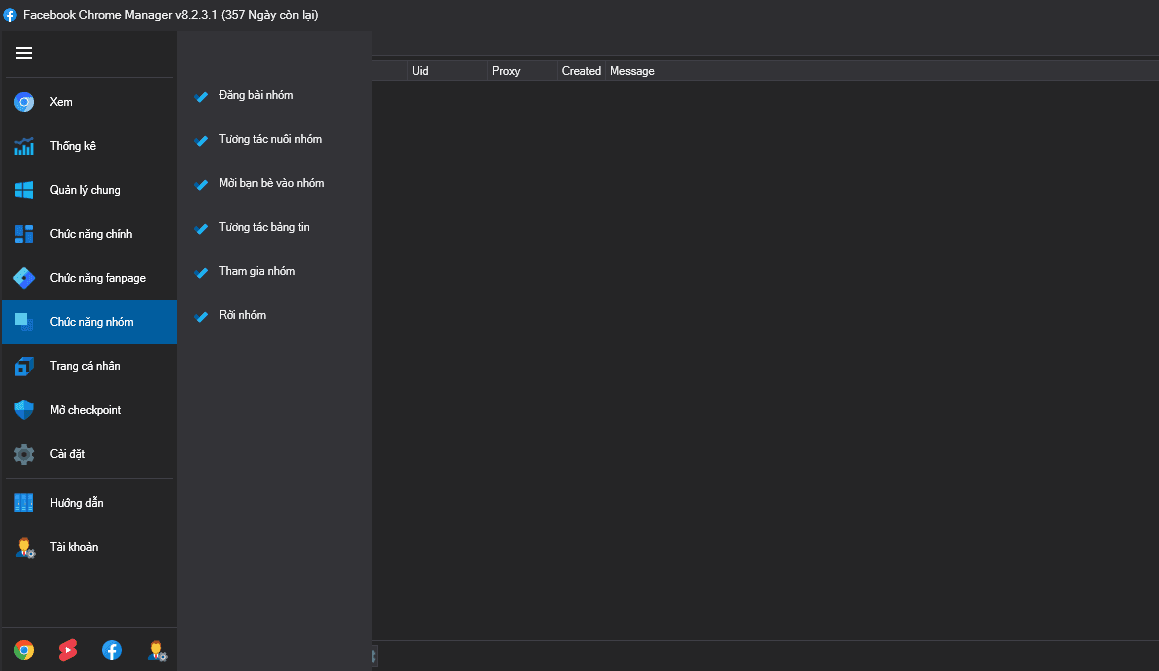Select the Chức năng fanpage diamond icon
Image resolution: width=1159 pixels, height=671 pixels.
[24, 278]
